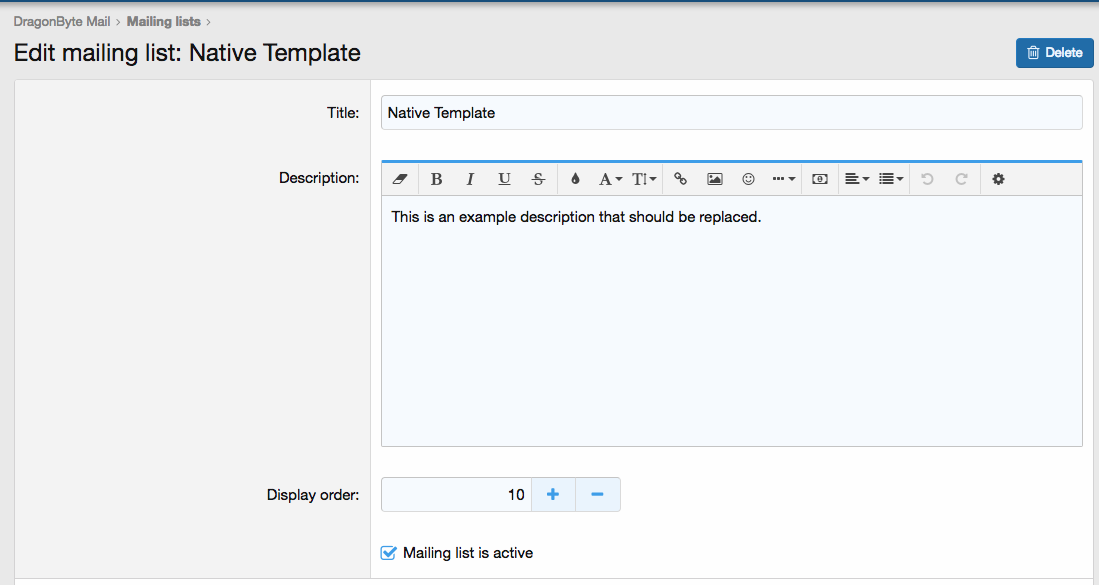Image resolution: width=1099 pixels, height=585 pixels.
Task: Insert an image into description
Action: point(714,179)
